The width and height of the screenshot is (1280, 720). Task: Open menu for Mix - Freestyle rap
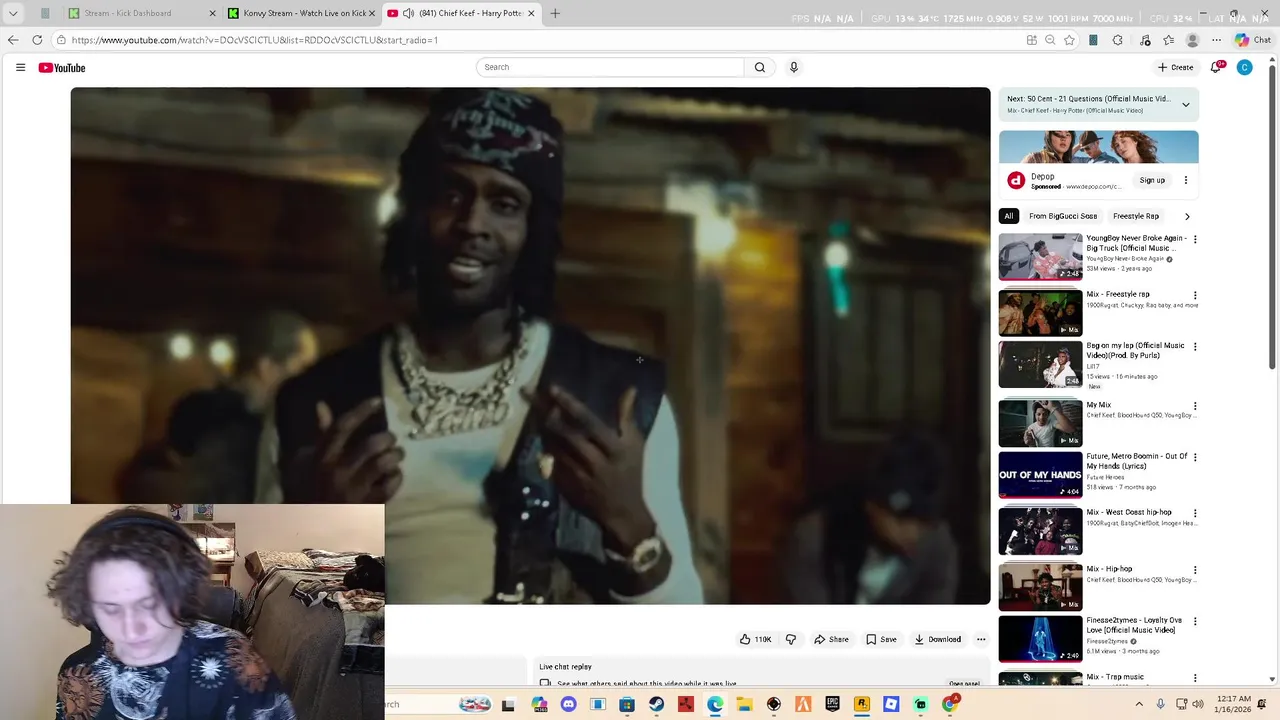(x=1195, y=296)
